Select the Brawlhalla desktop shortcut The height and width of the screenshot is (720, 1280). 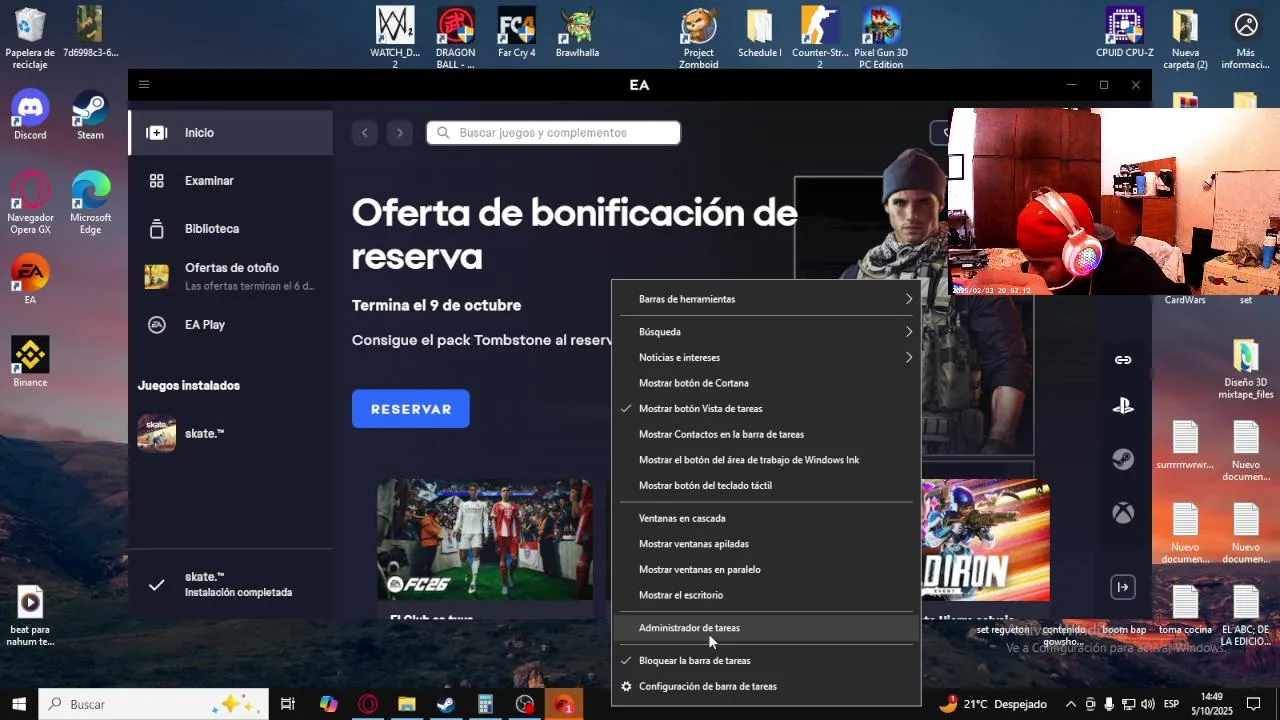point(577,32)
